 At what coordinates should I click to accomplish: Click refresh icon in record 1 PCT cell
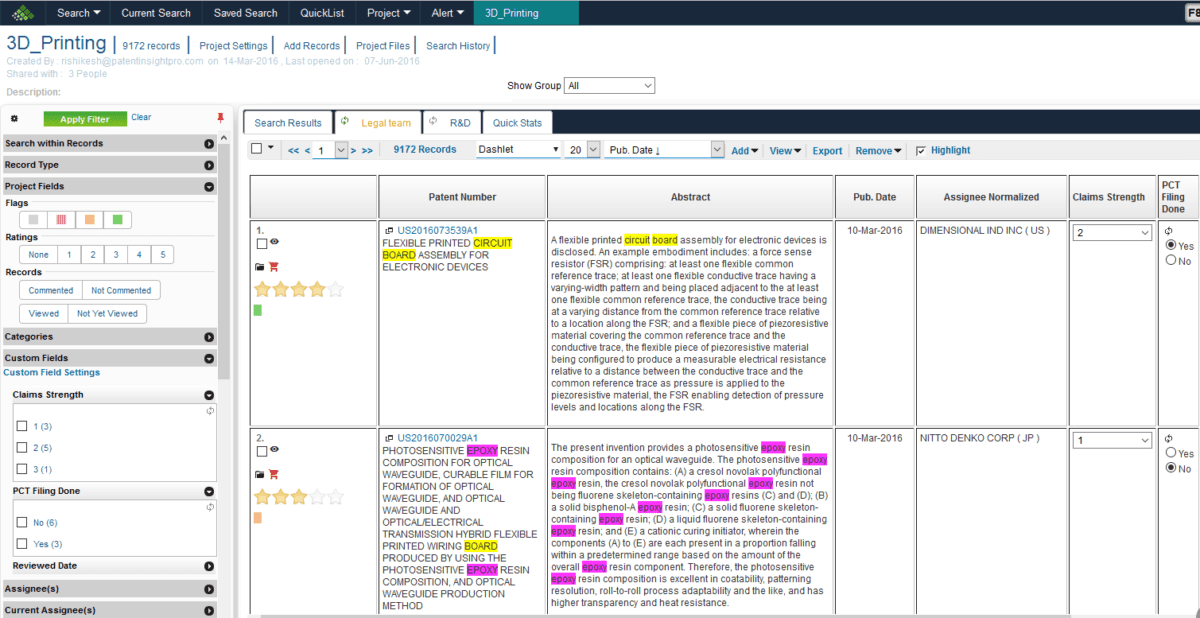pos(1169,231)
